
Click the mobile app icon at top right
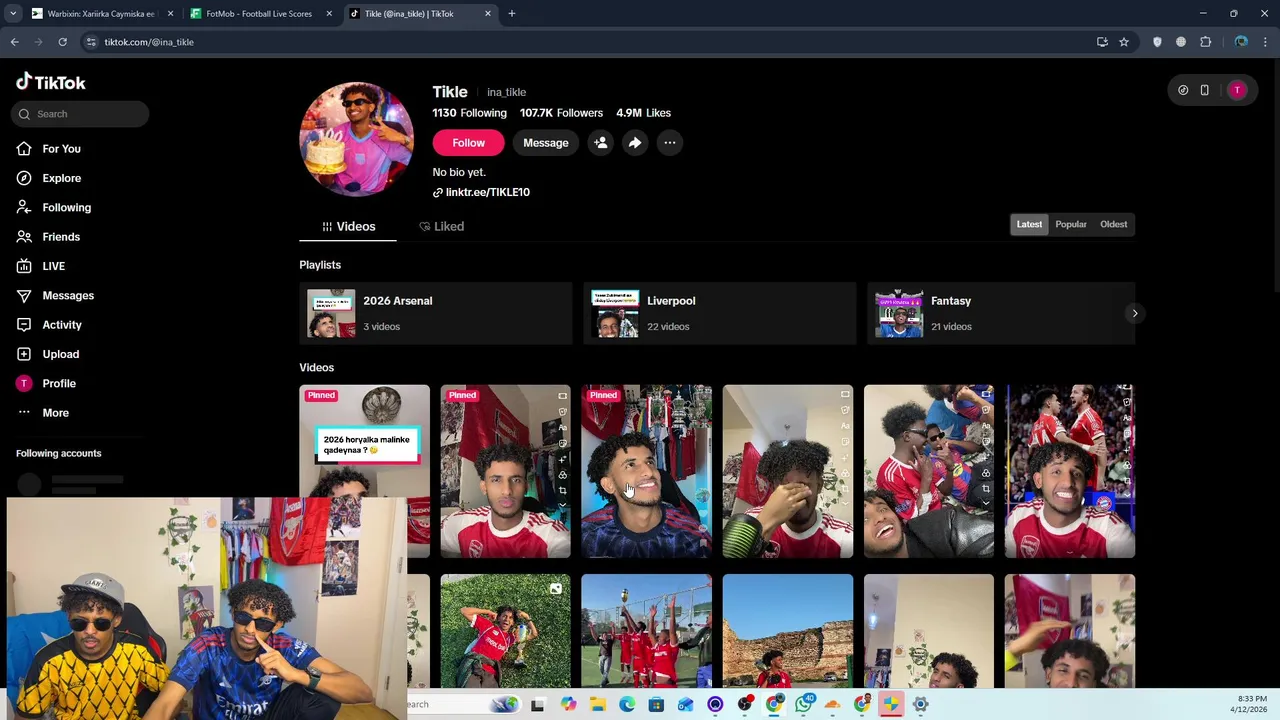coord(1204,90)
